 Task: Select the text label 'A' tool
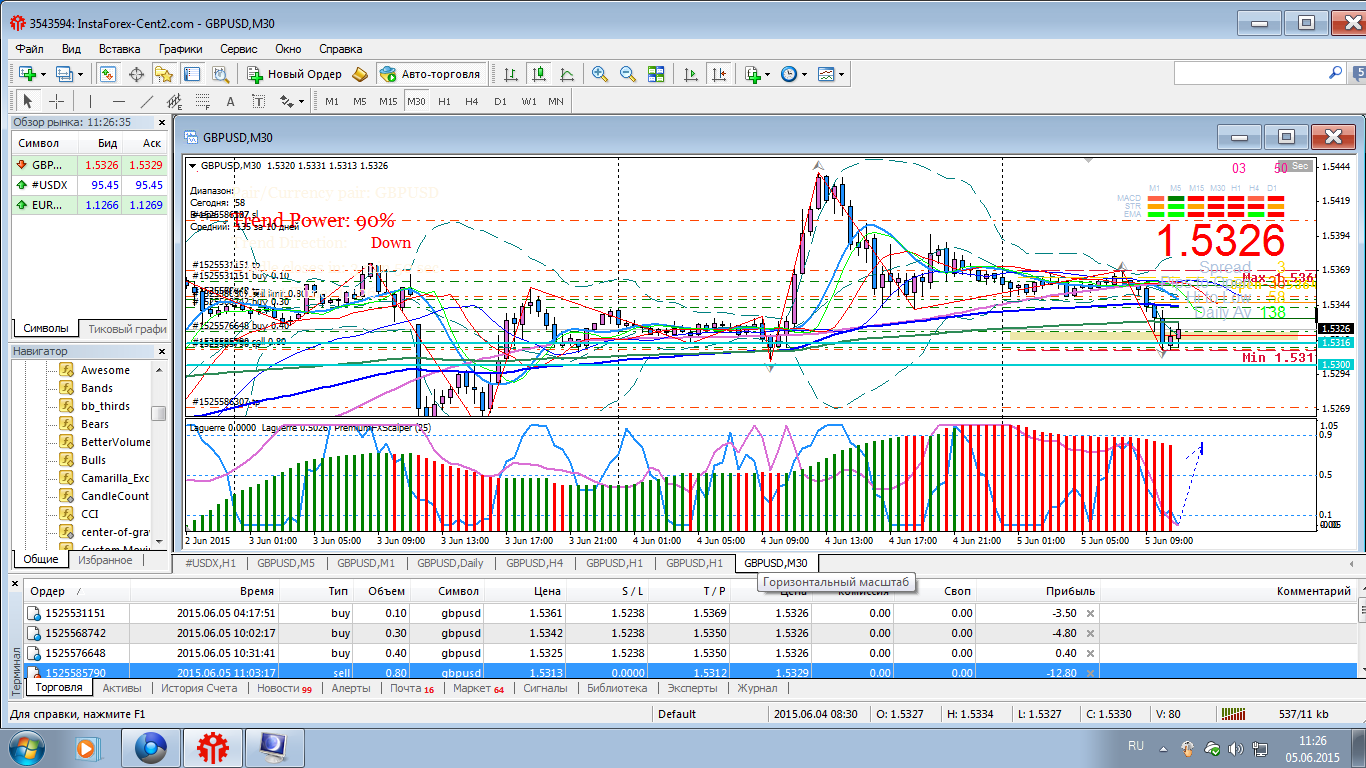(230, 101)
